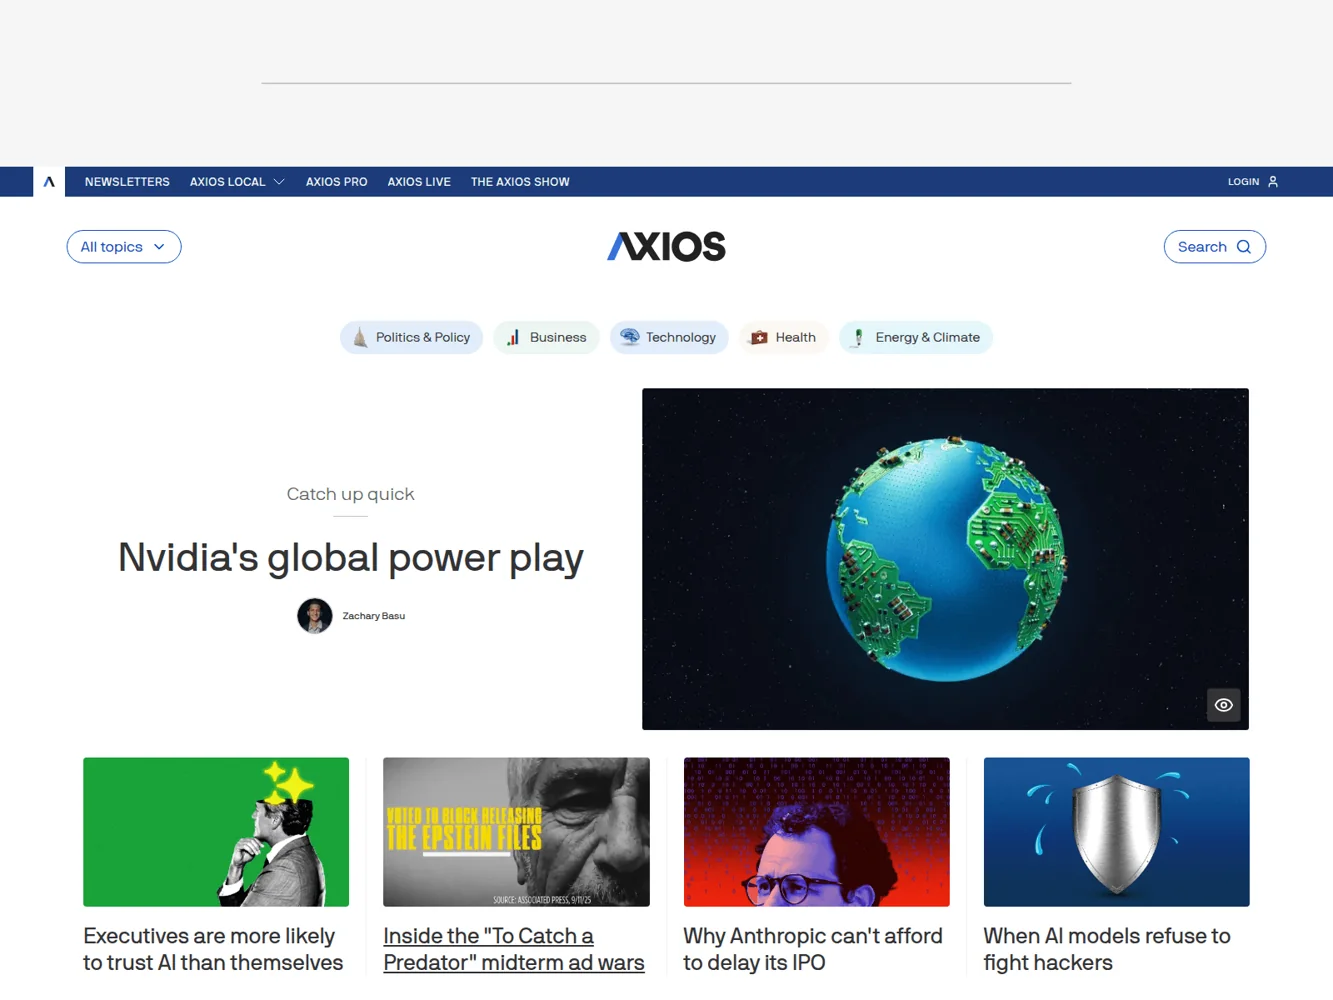This screenshot has height=1000, width=1333.
Task: Open the Search button
Action: (1215, 247)
